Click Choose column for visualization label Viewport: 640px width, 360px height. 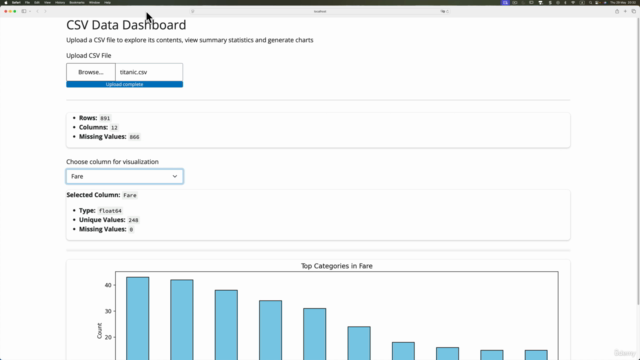(x=112, y=162)
